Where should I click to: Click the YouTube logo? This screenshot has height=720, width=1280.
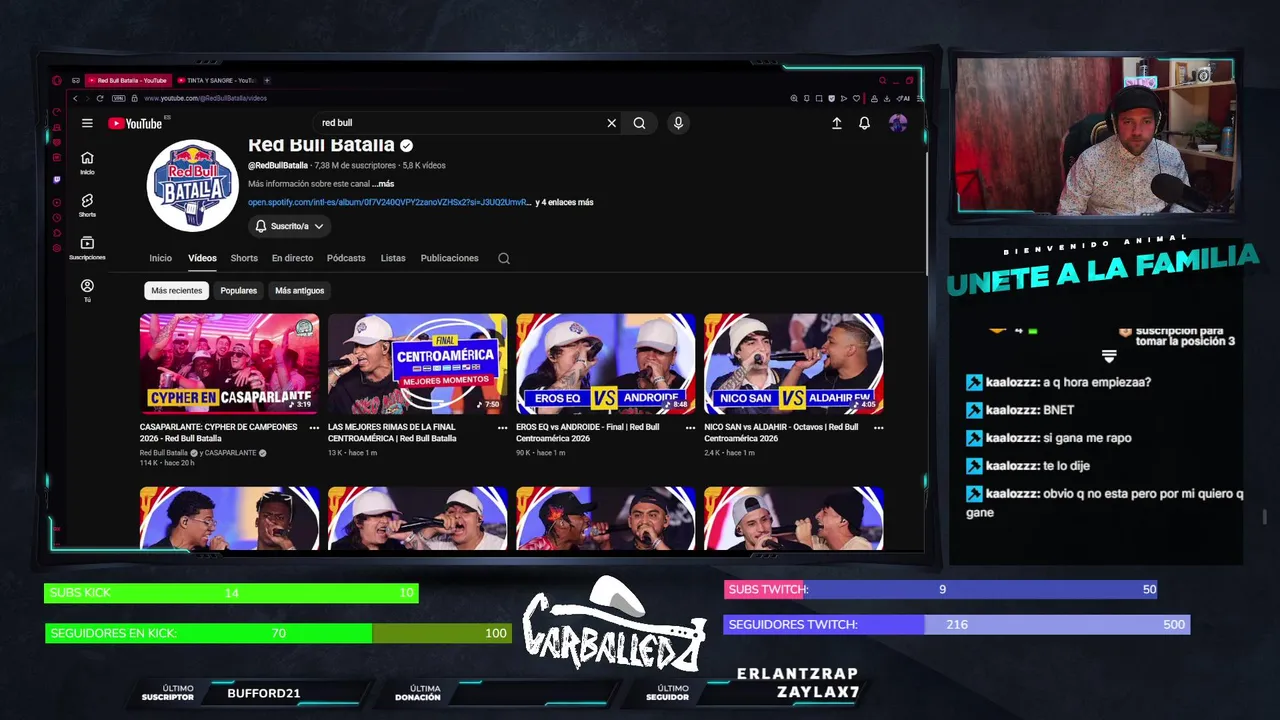tap(135, 123)
